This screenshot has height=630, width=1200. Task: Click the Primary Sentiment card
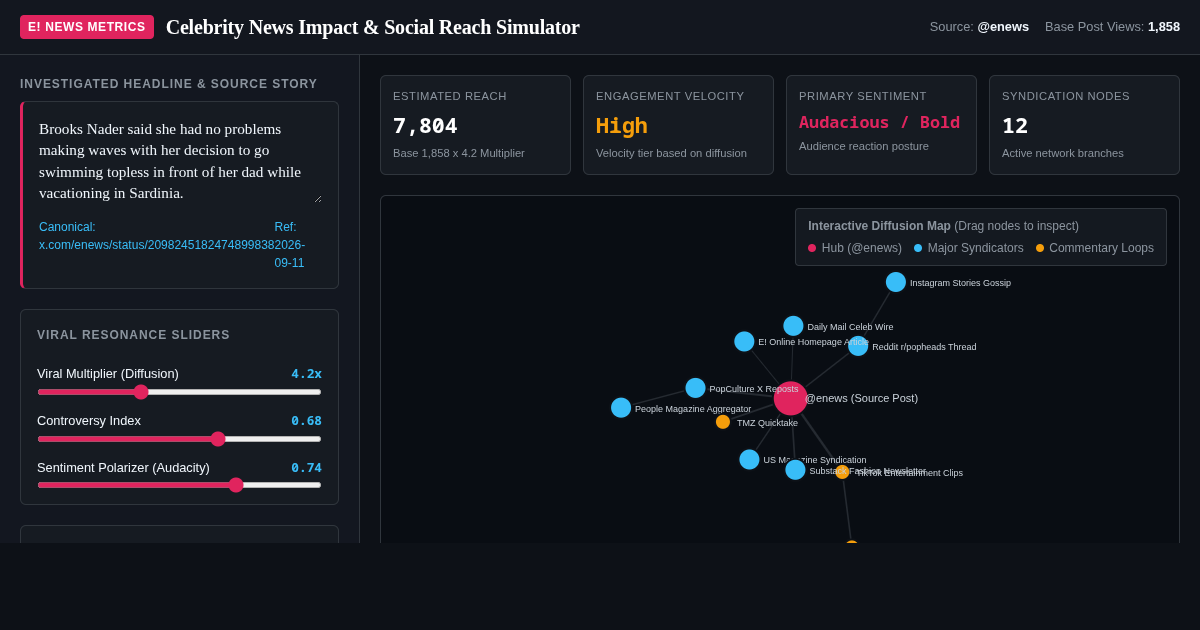pyautogui.click(x=881, y=125)
